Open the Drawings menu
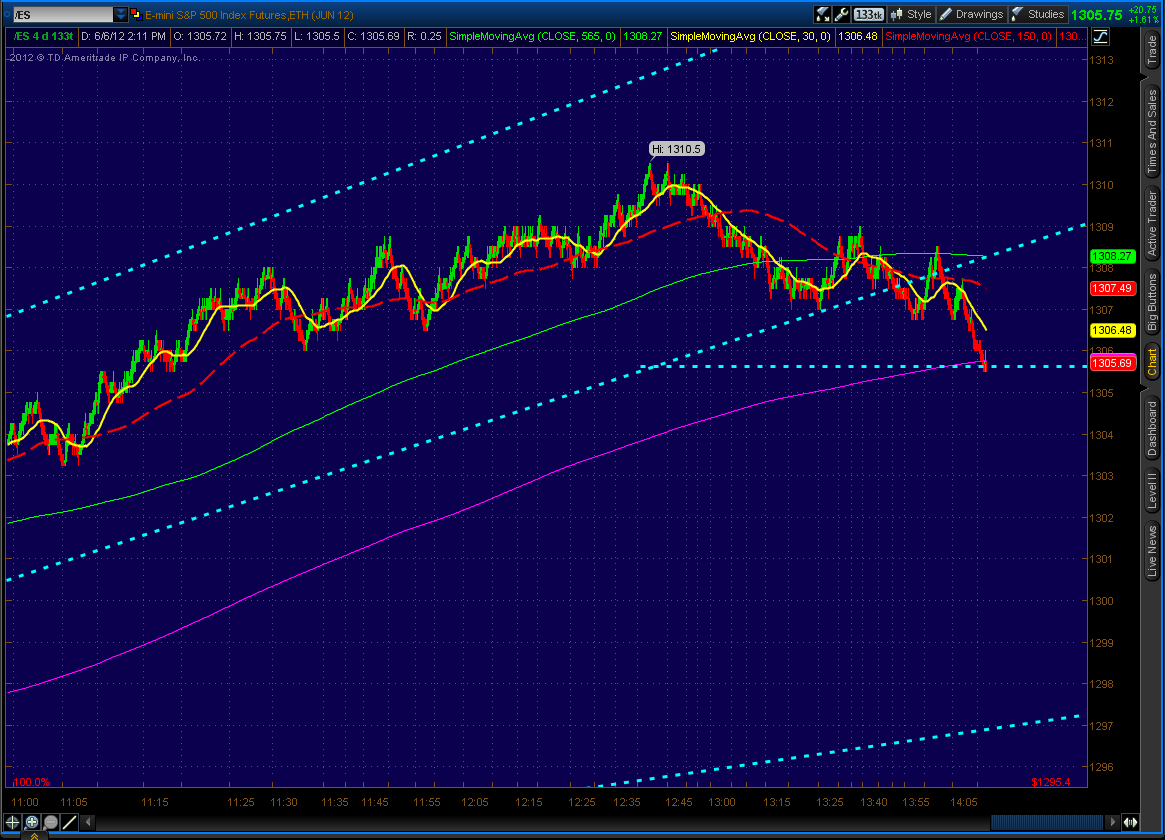Viewport: 1165px width, 840px height. [972, 14]
